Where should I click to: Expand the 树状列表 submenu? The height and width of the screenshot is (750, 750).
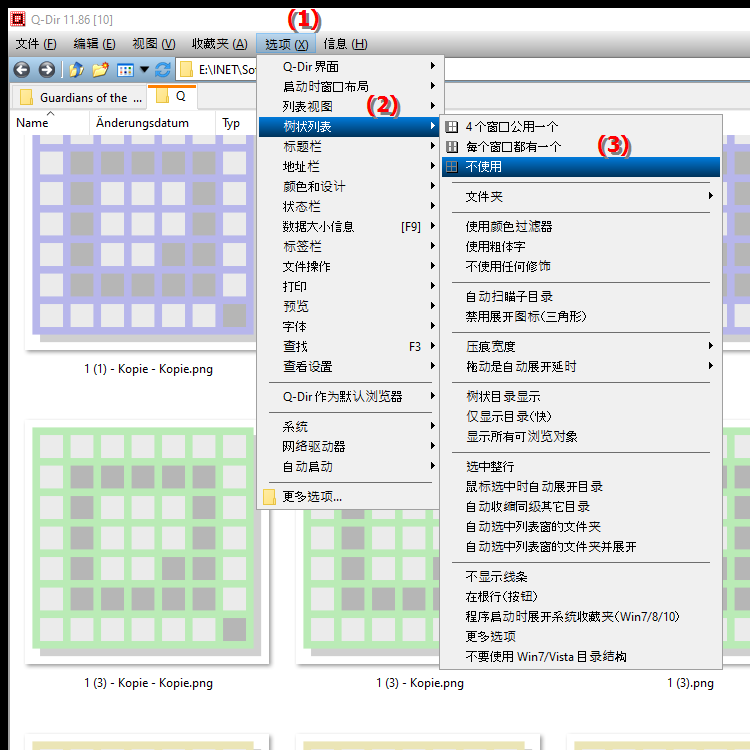349,127
